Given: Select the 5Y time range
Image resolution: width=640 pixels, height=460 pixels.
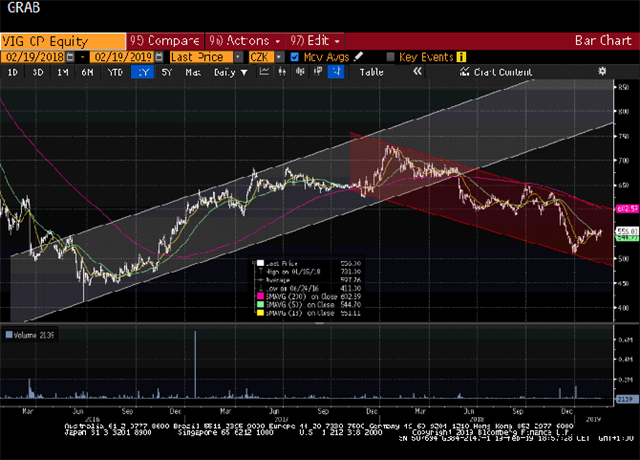Looking at the screenshot, I should [x=165, y=72].
